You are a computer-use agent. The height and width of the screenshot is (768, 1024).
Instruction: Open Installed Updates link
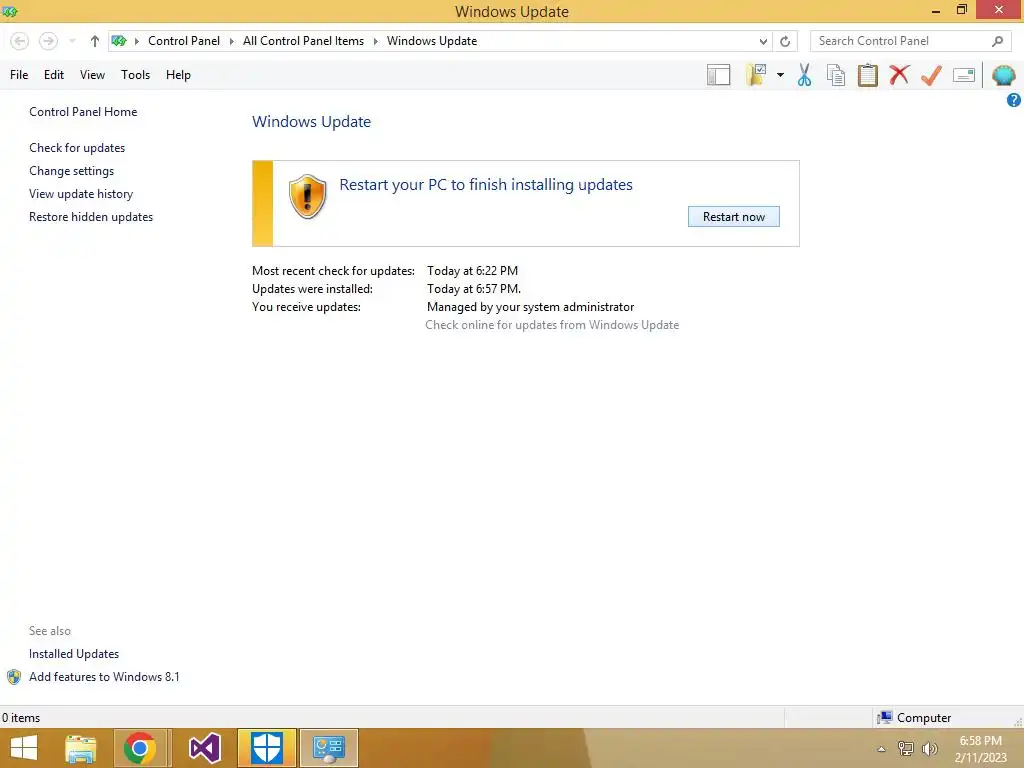coord(74,654)
